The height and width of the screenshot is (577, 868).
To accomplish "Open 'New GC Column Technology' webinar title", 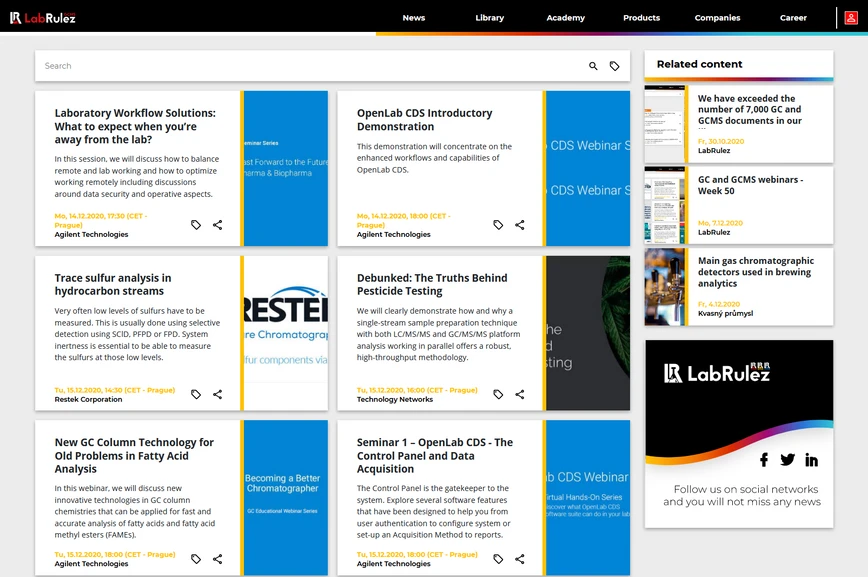I will [x=134, y=455].
